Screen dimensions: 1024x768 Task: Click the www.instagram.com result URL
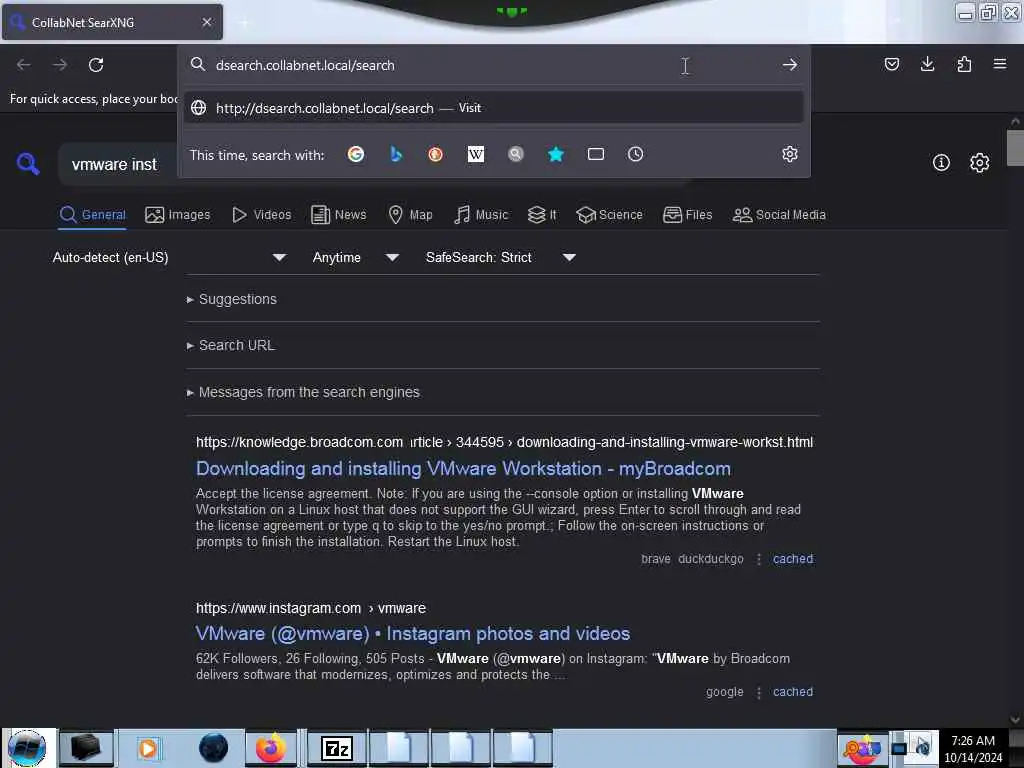[311, 608]
